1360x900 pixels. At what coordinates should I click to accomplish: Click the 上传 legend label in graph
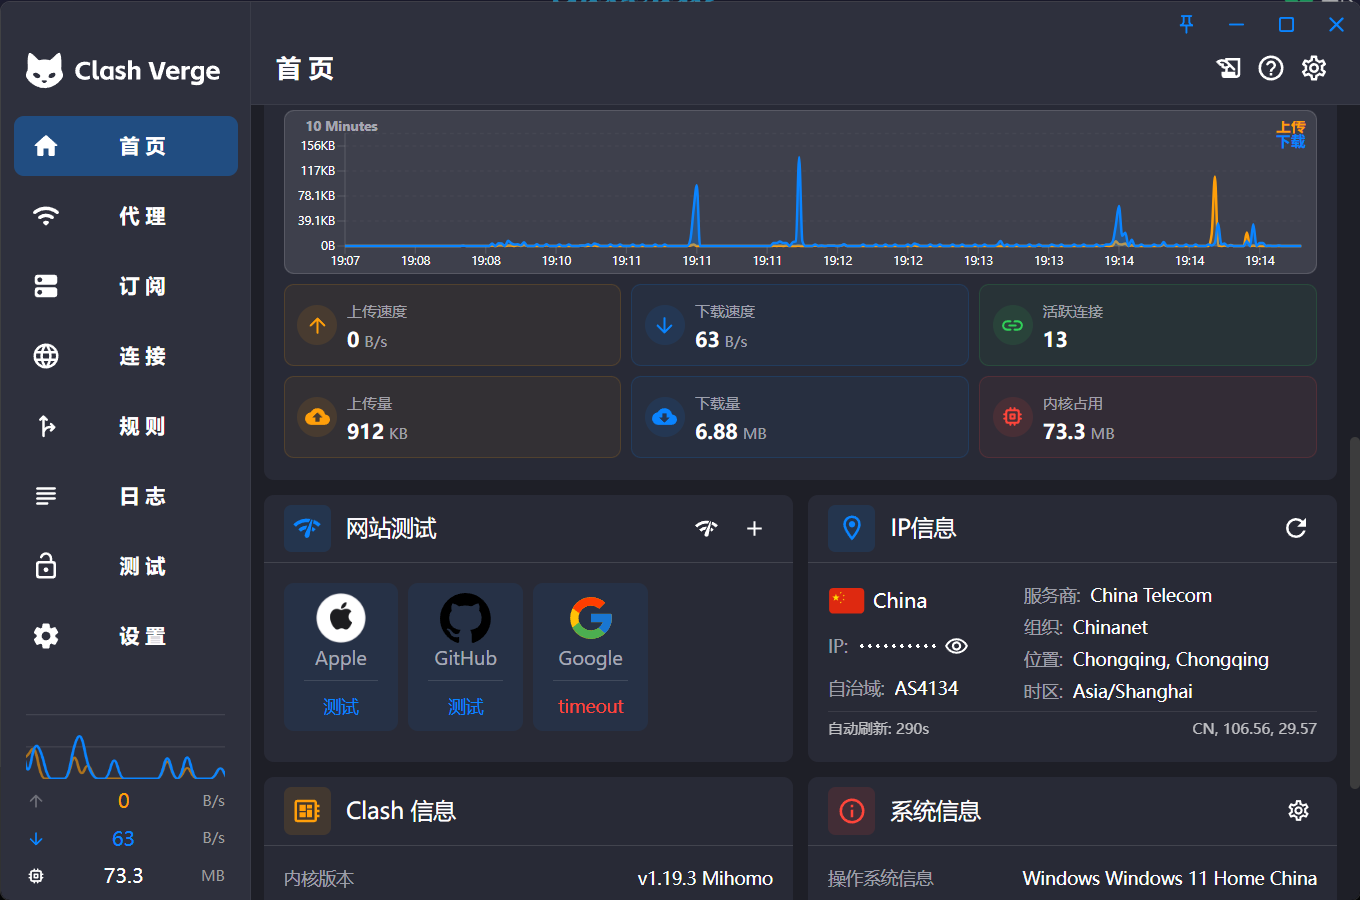coord(1291,127)
